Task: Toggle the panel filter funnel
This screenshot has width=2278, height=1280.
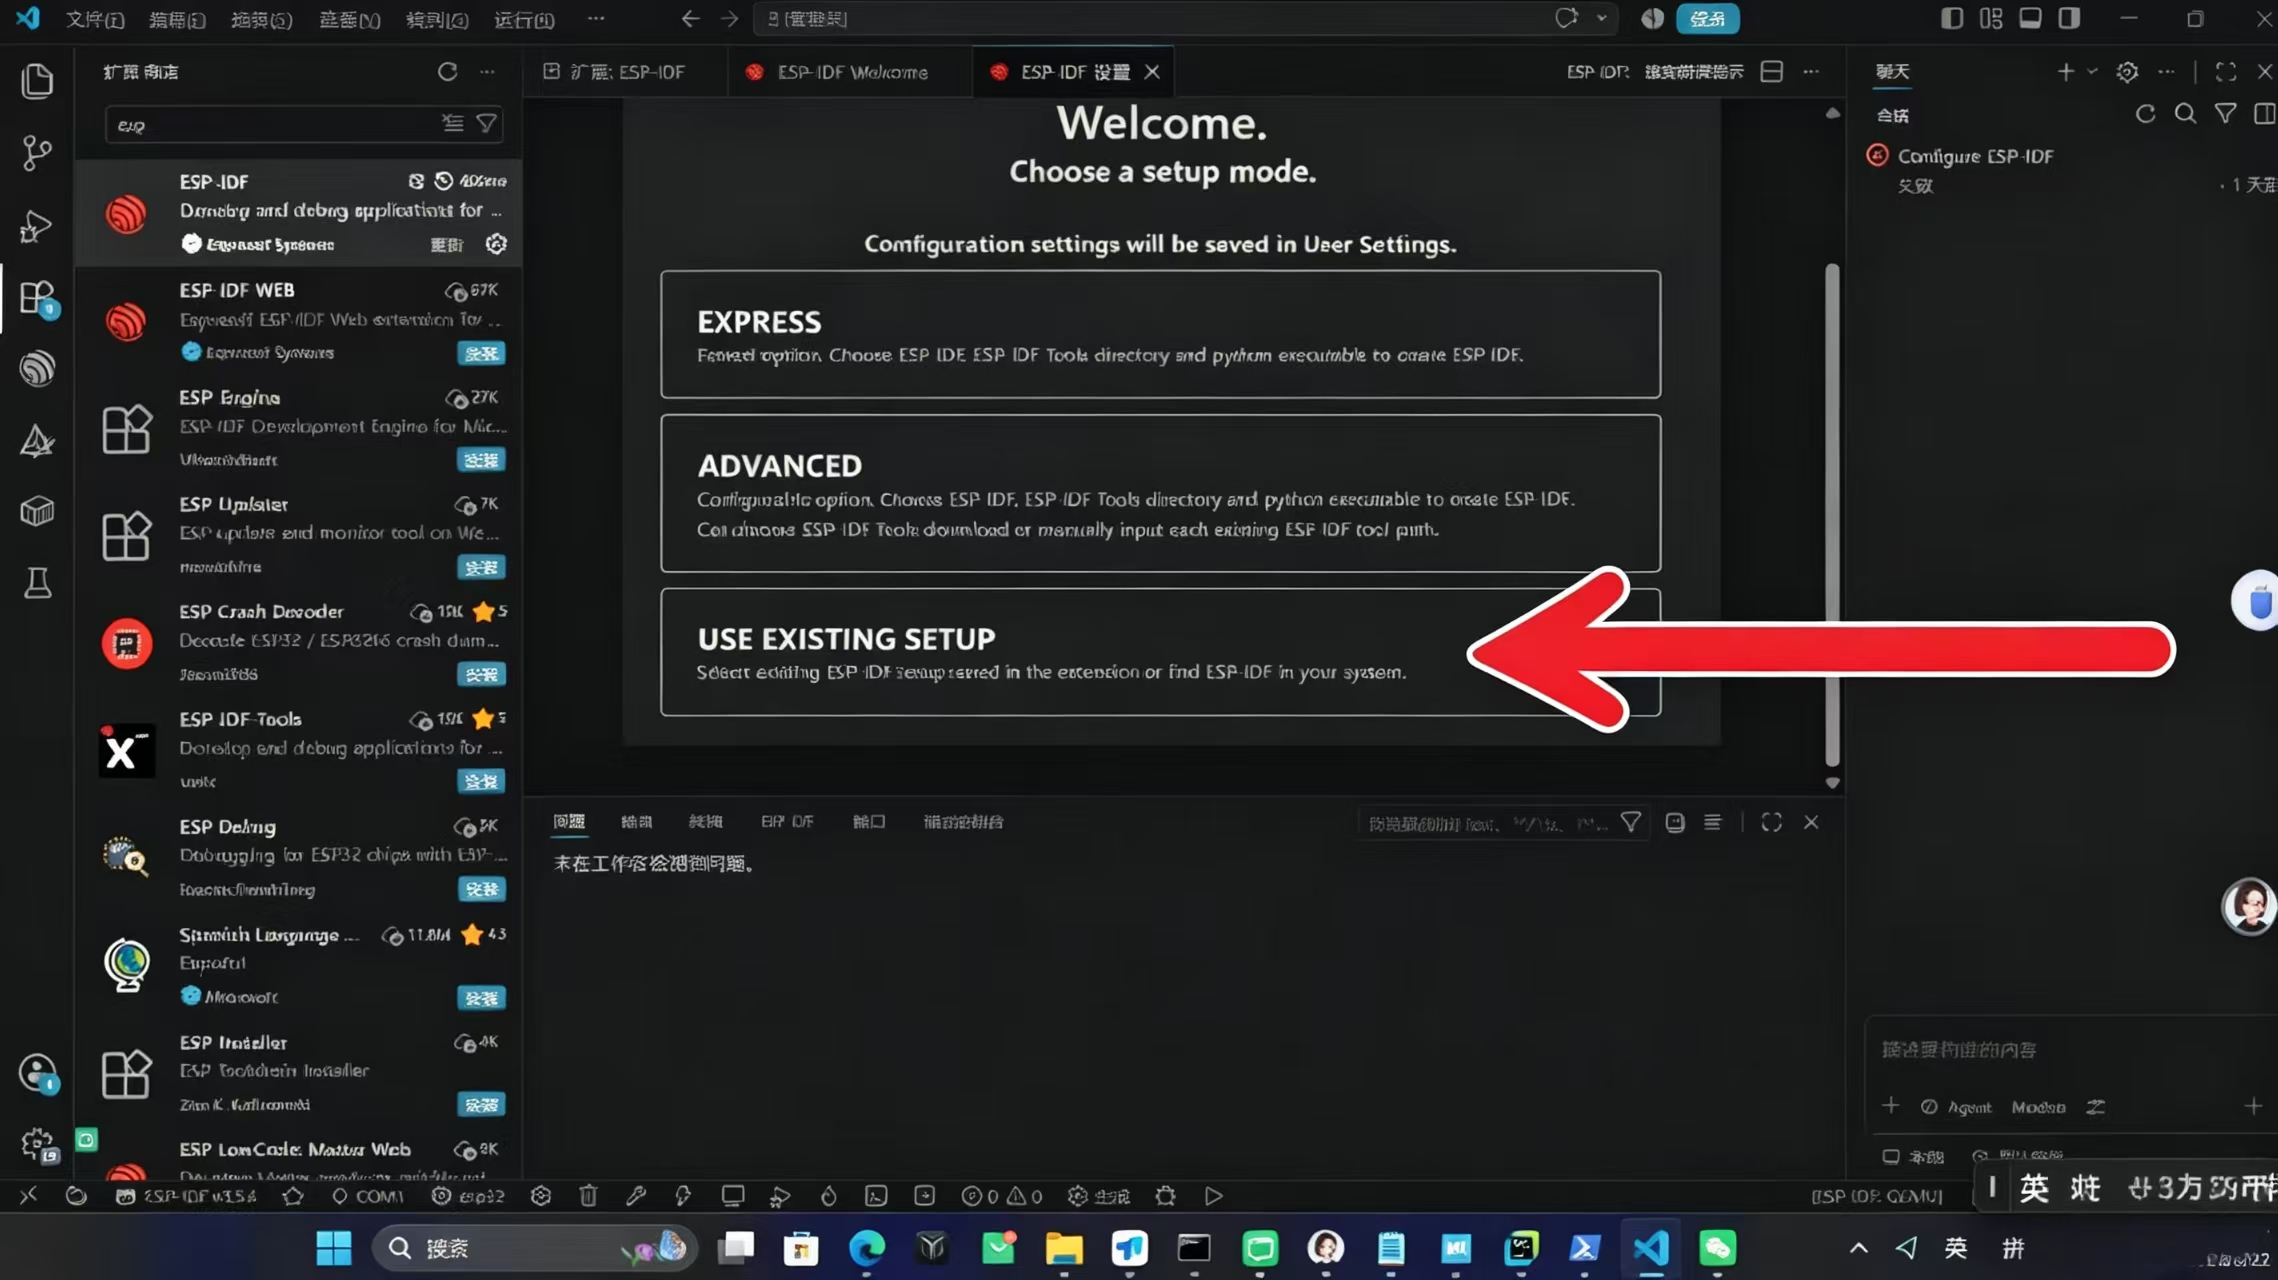Action: (x=1631, y=822)
